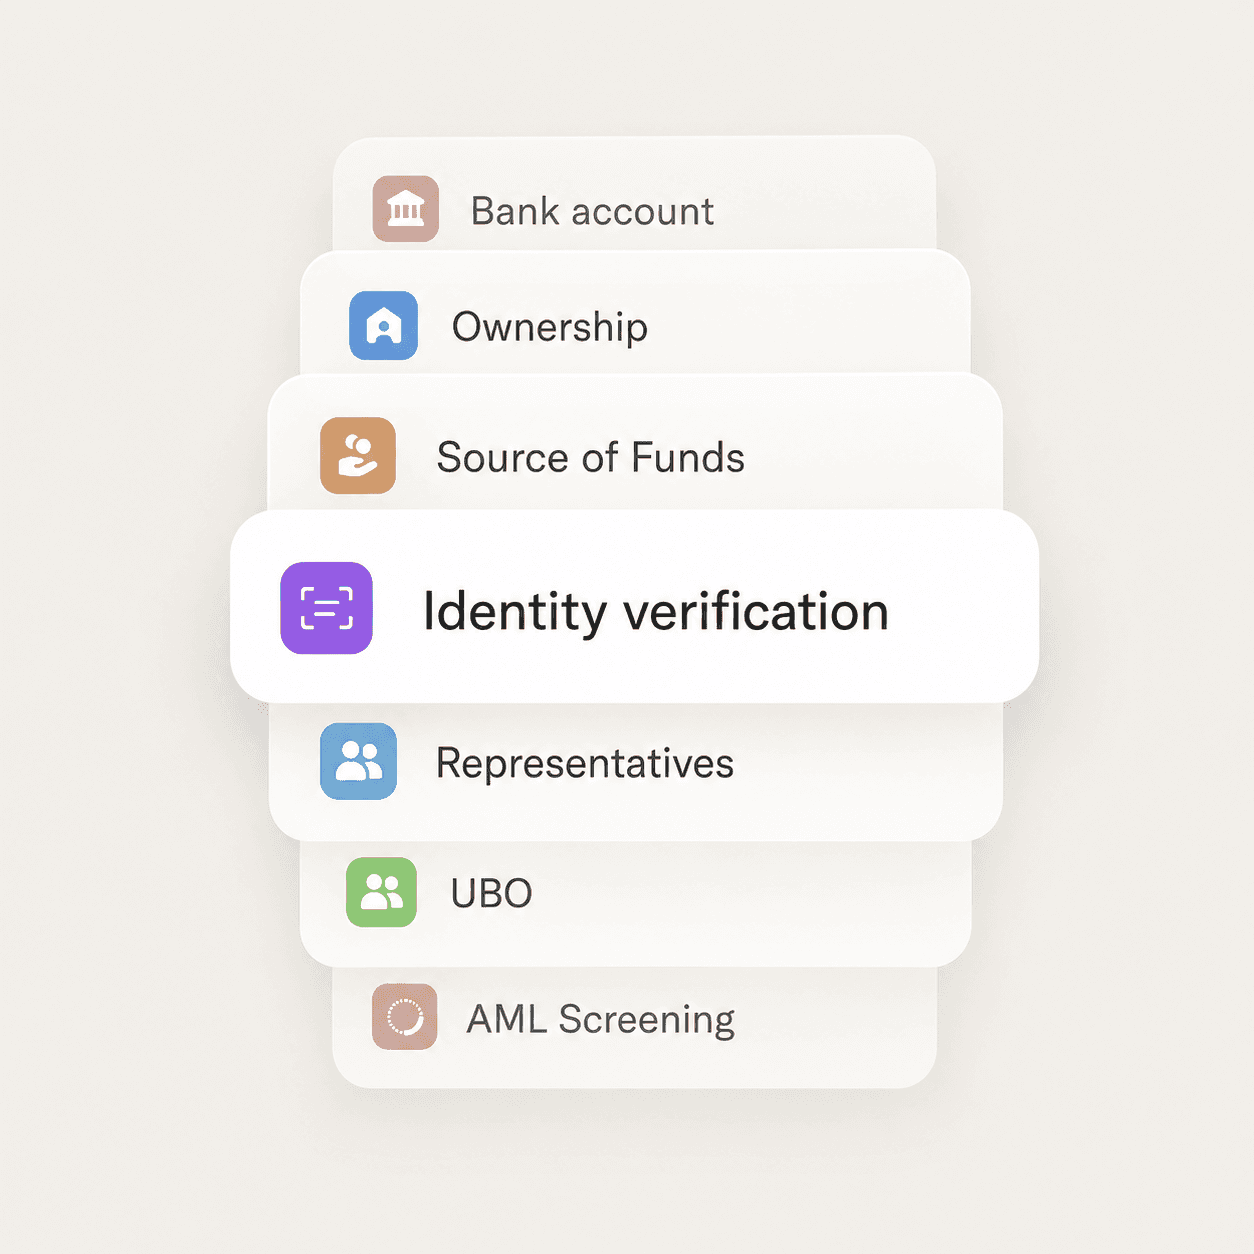Choose the Representatives label text
The height and width of the screenshot is (1254, 1254).
click(585, 764)
